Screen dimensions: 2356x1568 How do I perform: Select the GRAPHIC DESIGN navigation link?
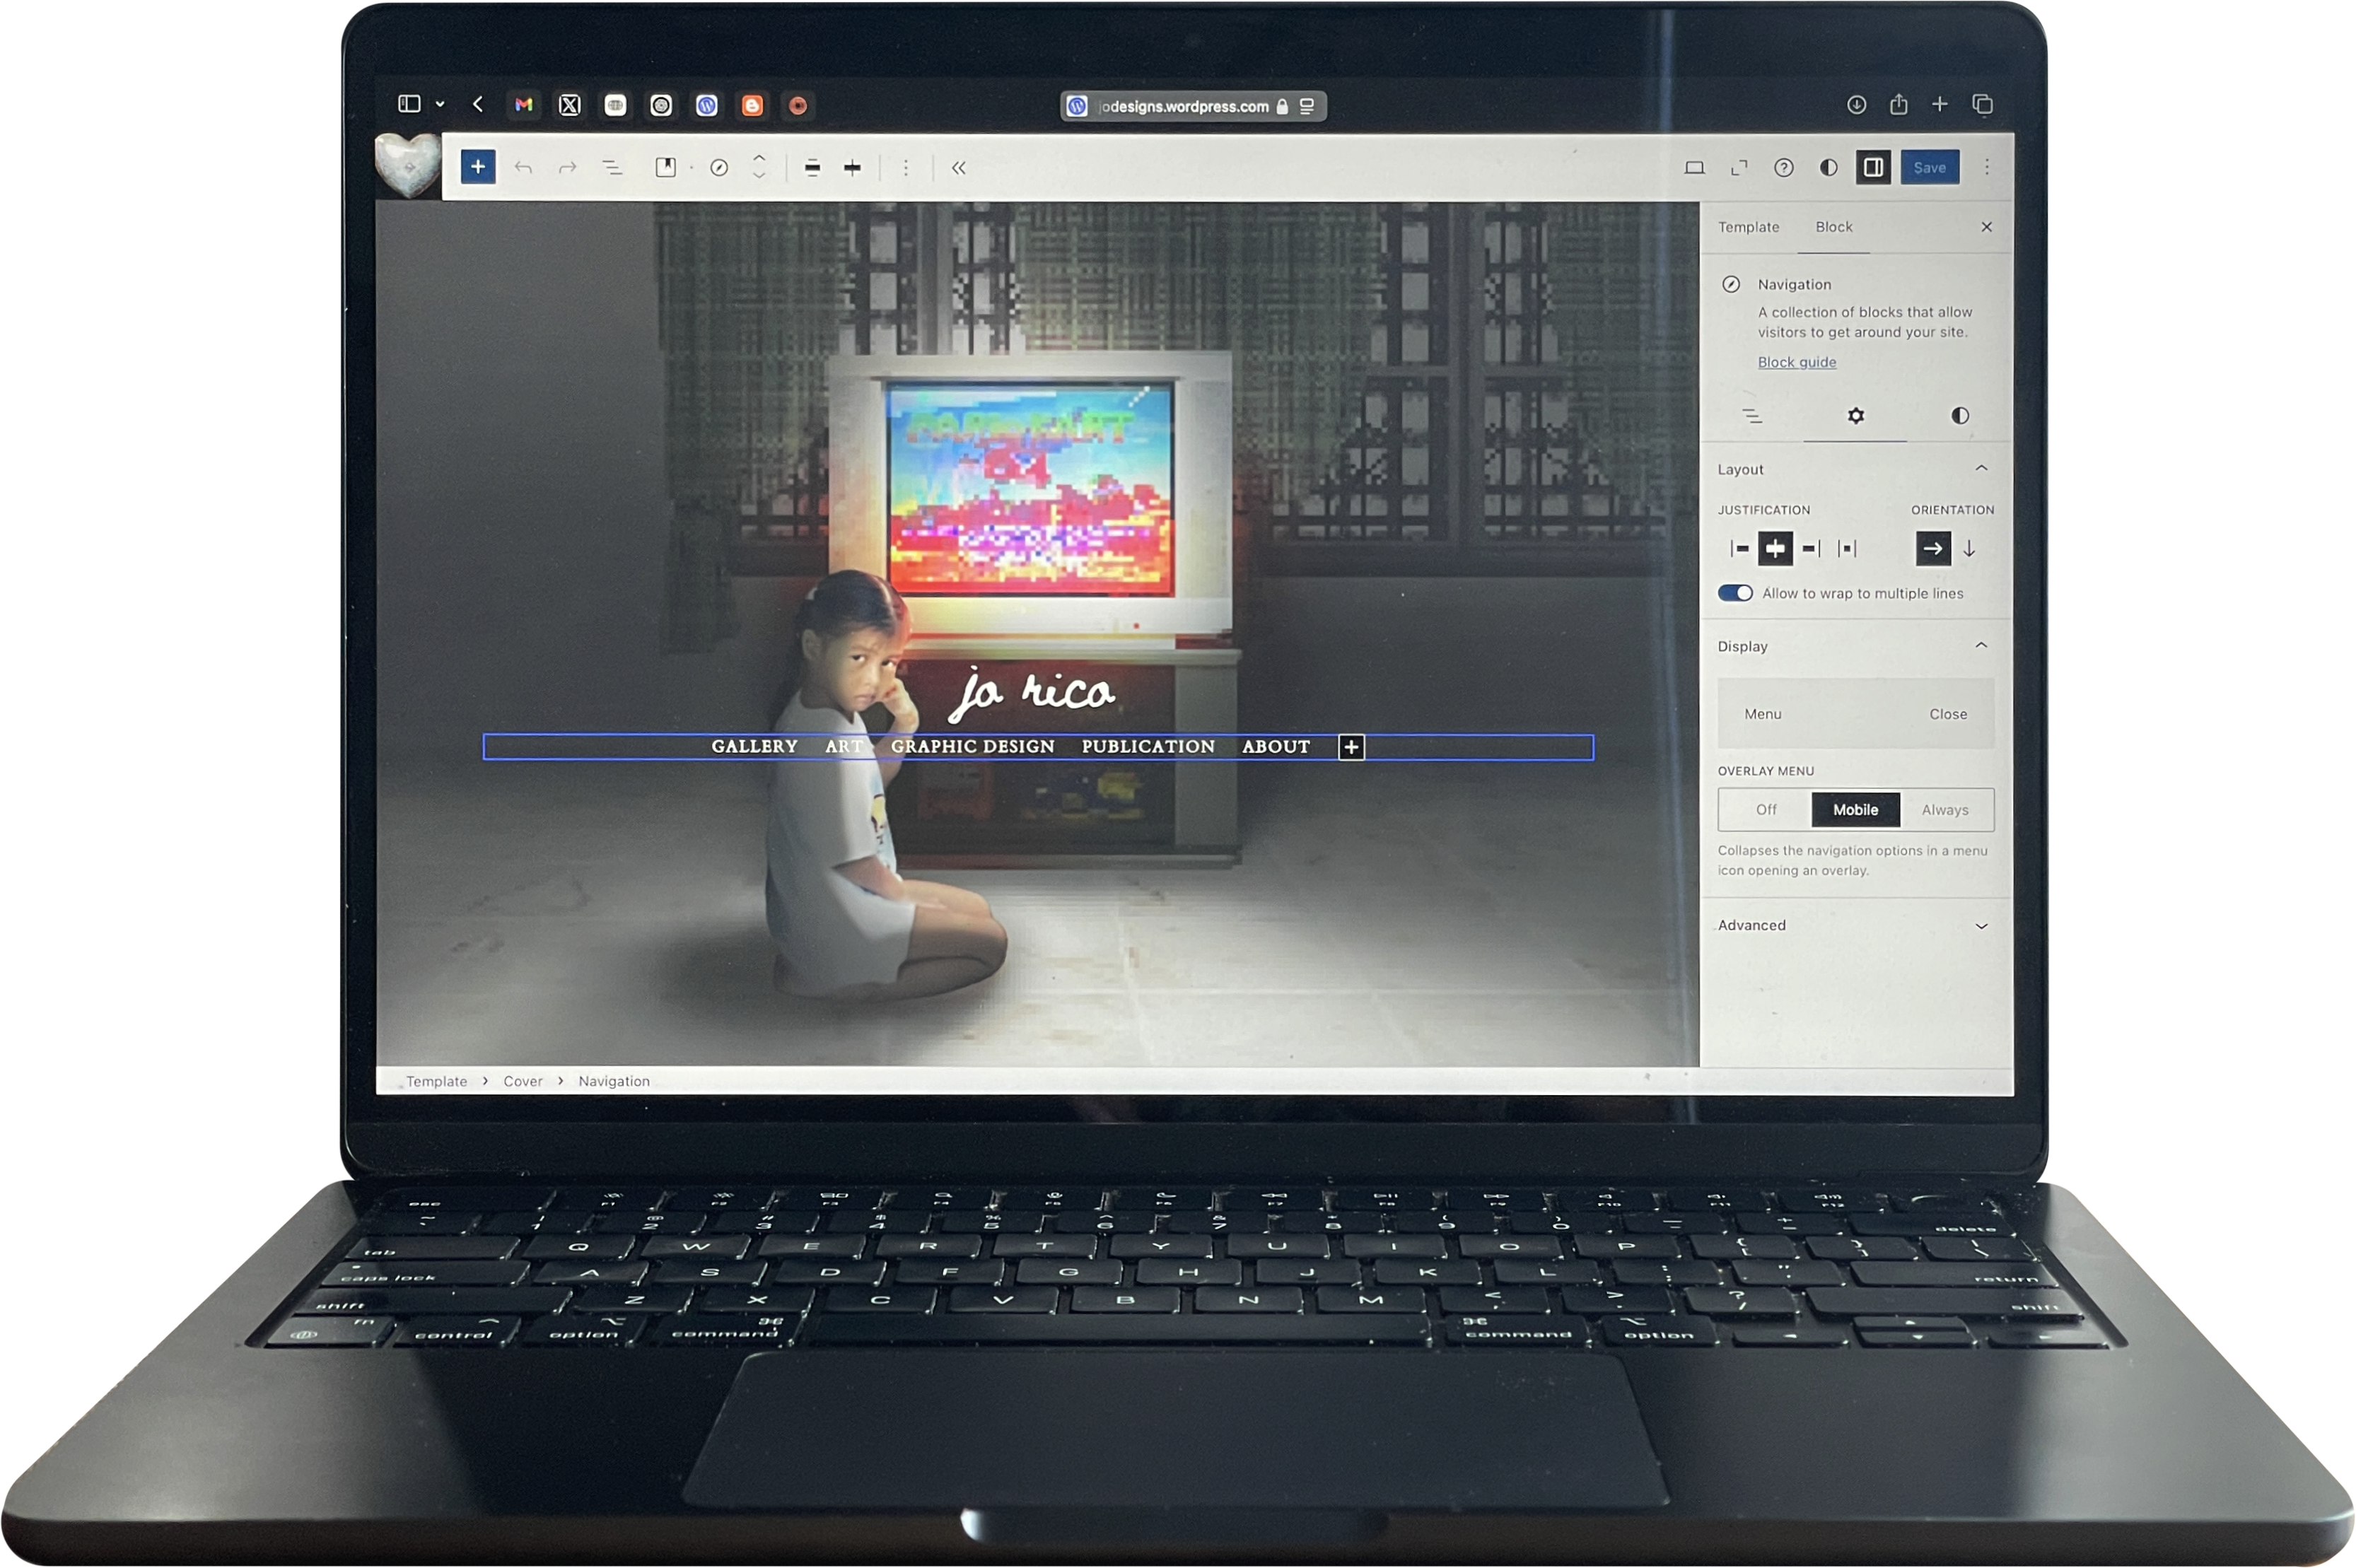pyautogui.click(x=973, y=747)
